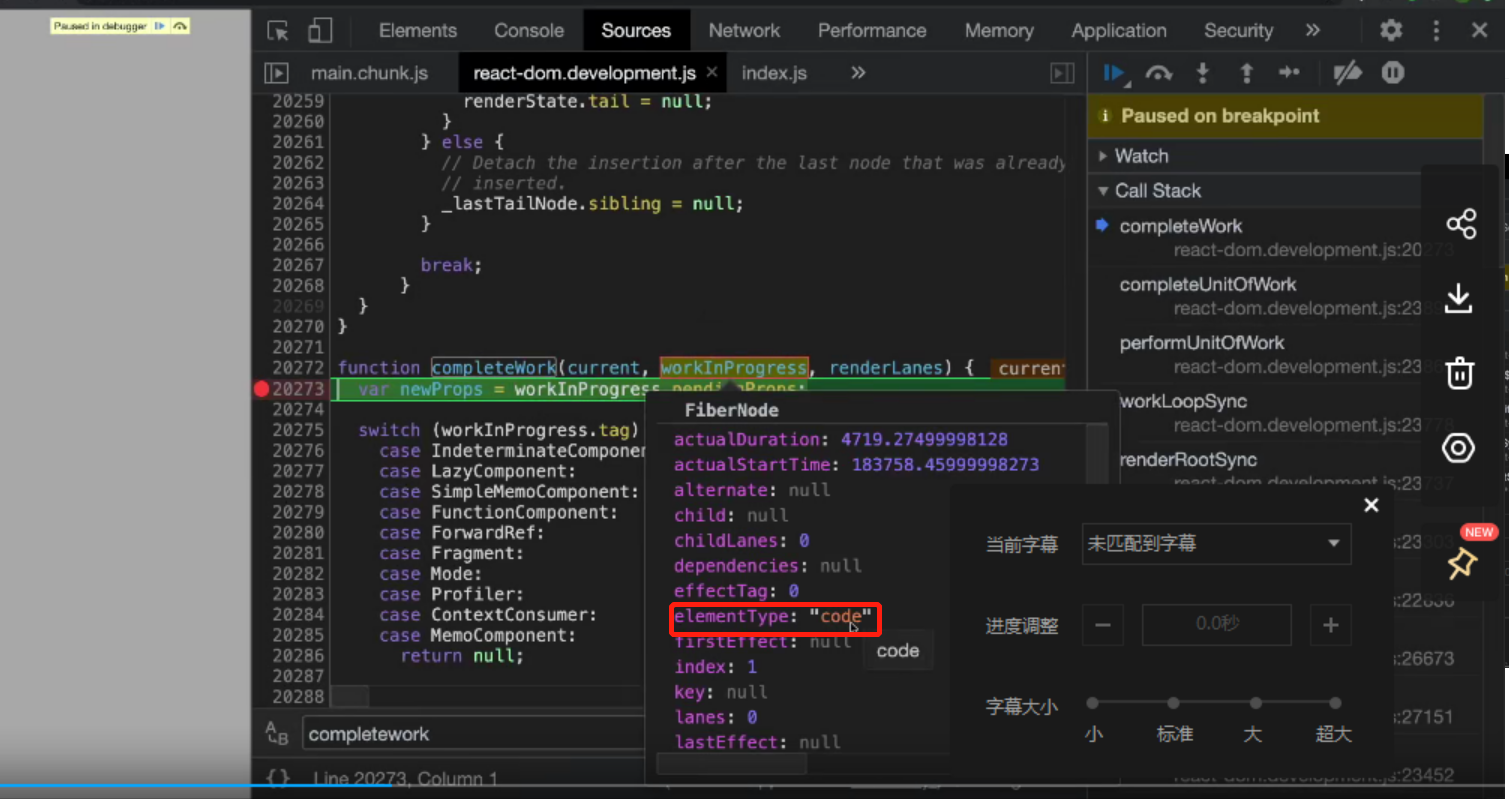The height and width of the screenshot is (799, 1509).
Task: Click the trash delete icon in side panel
Action: click(1459, 373)
